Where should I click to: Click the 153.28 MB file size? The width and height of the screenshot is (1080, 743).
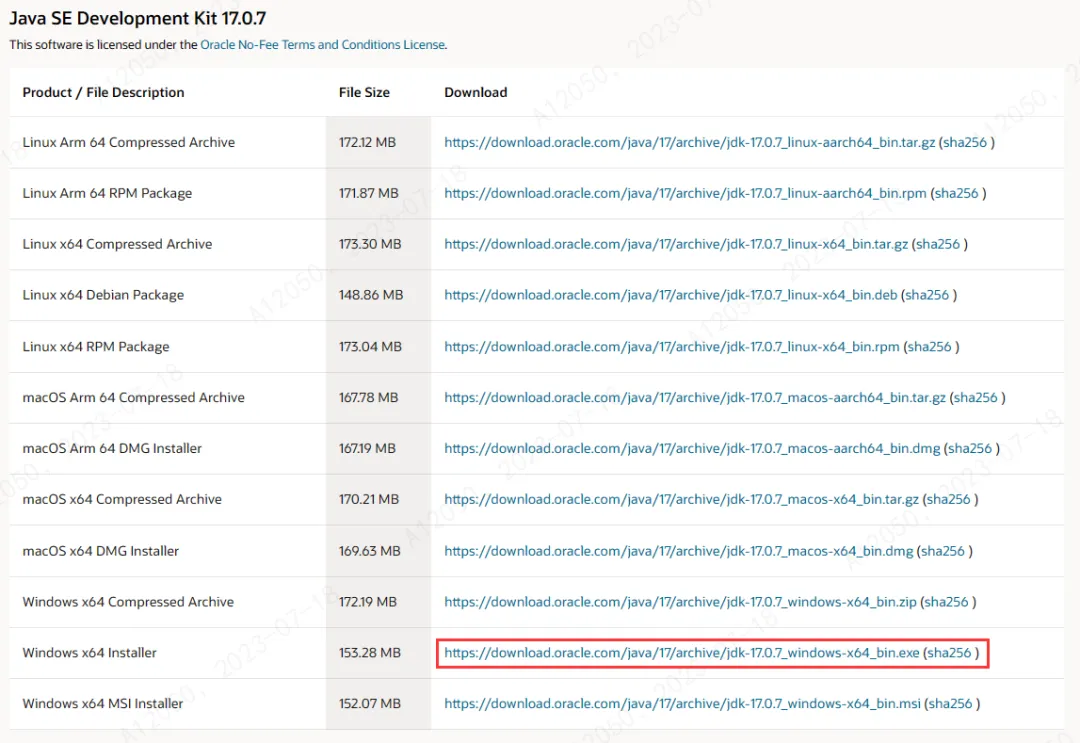click(369, 653)
